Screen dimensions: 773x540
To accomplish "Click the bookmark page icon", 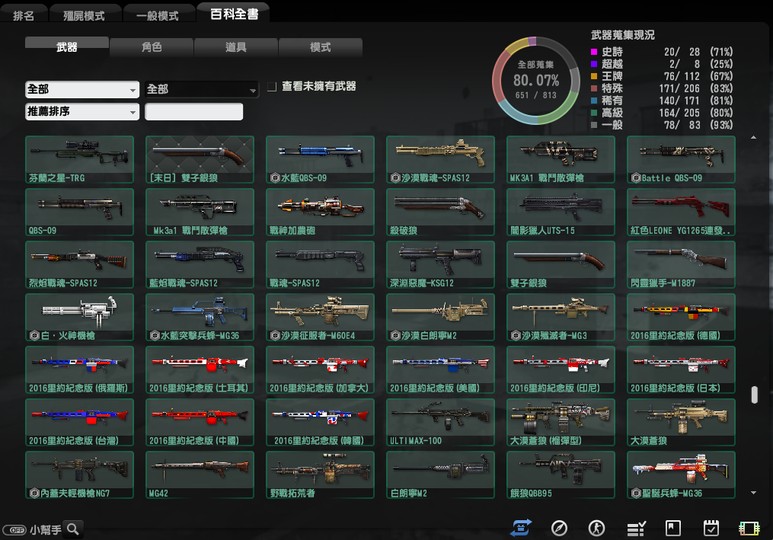I will (x=674, y=528).
